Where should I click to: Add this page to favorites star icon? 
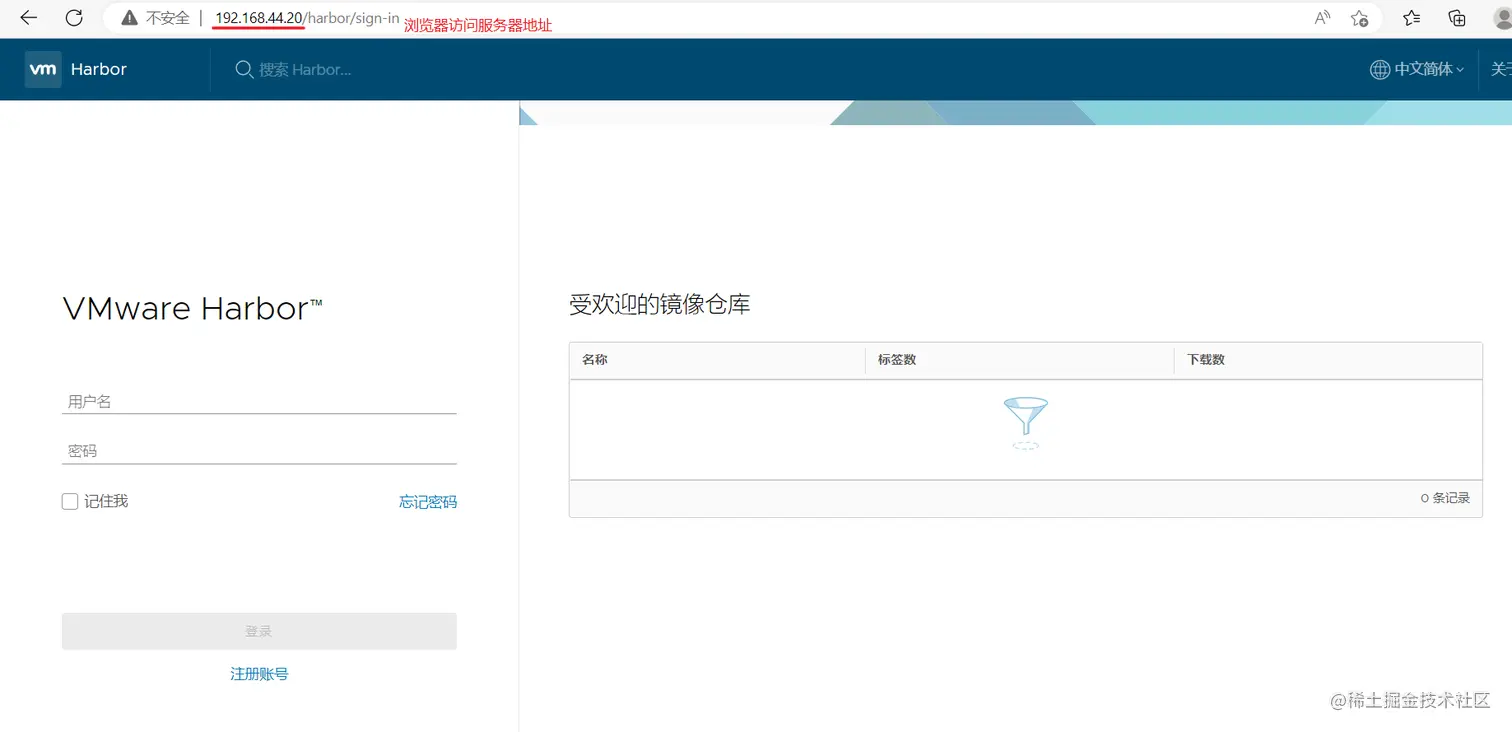pyautogui.click(x=1360, y=18)
